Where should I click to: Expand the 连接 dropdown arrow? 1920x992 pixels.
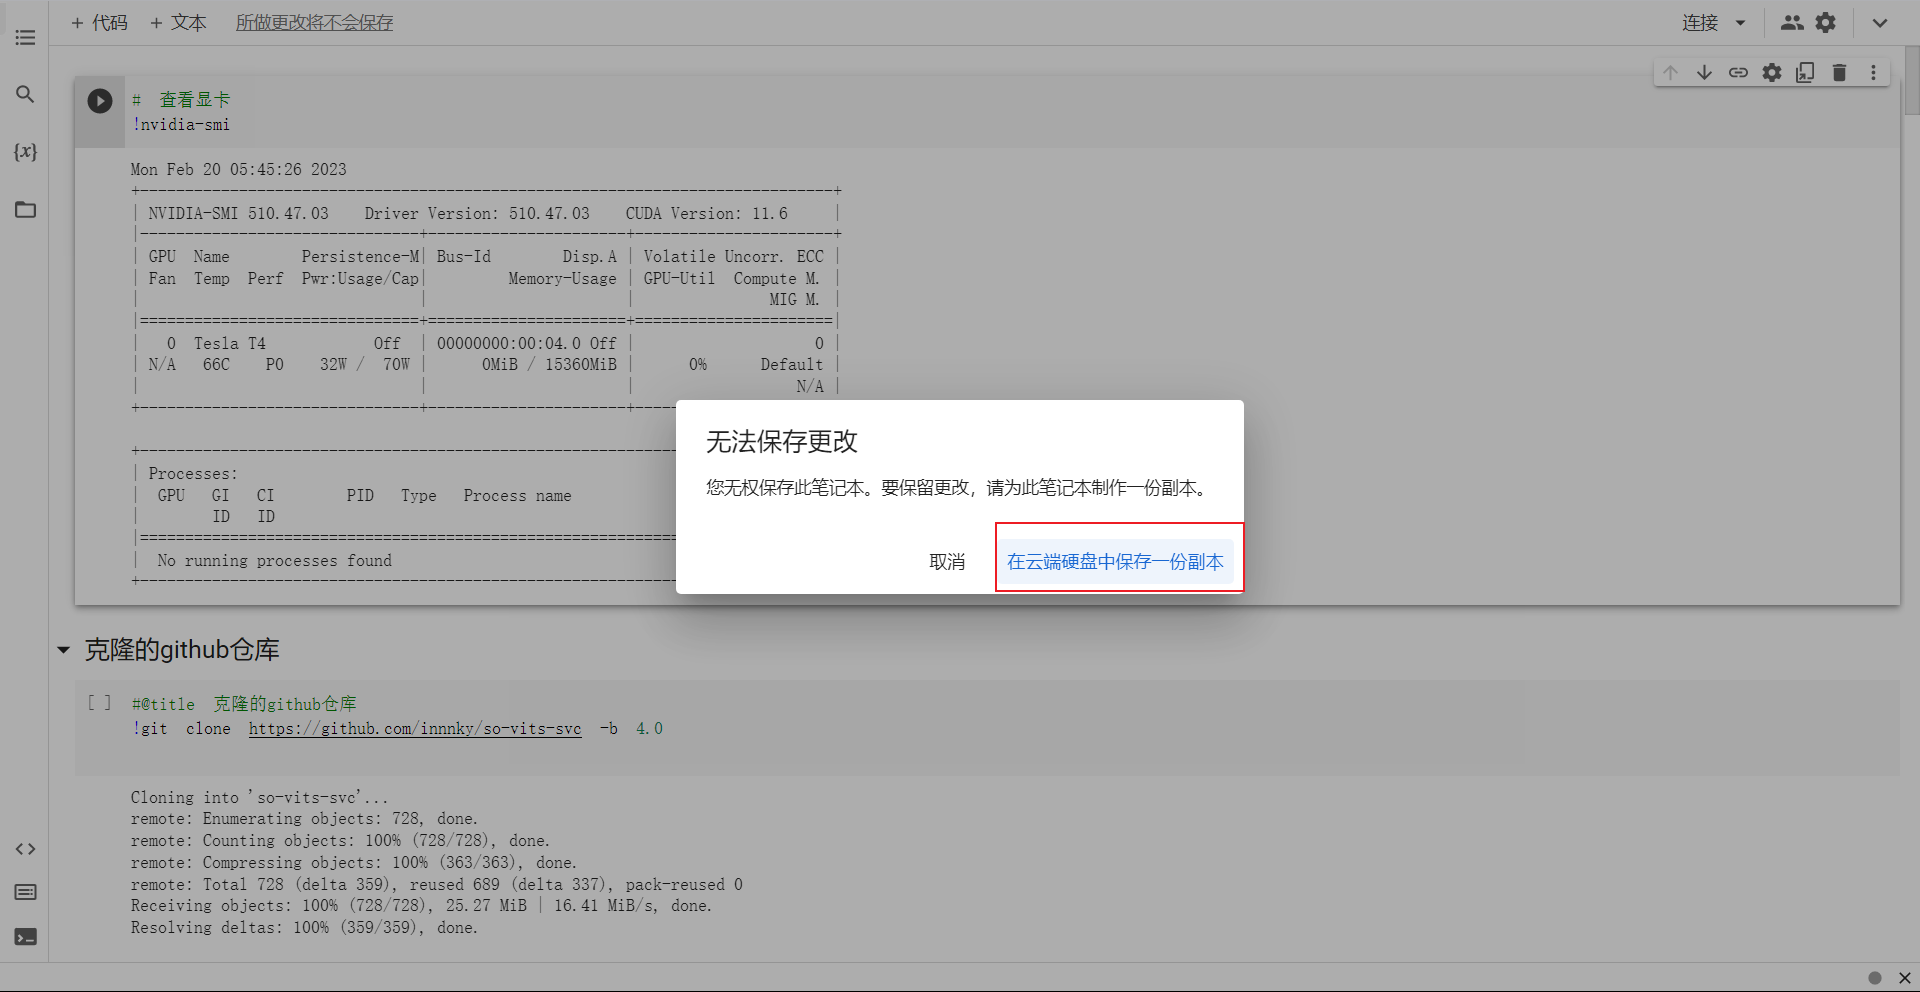[x=1740, y=23]
